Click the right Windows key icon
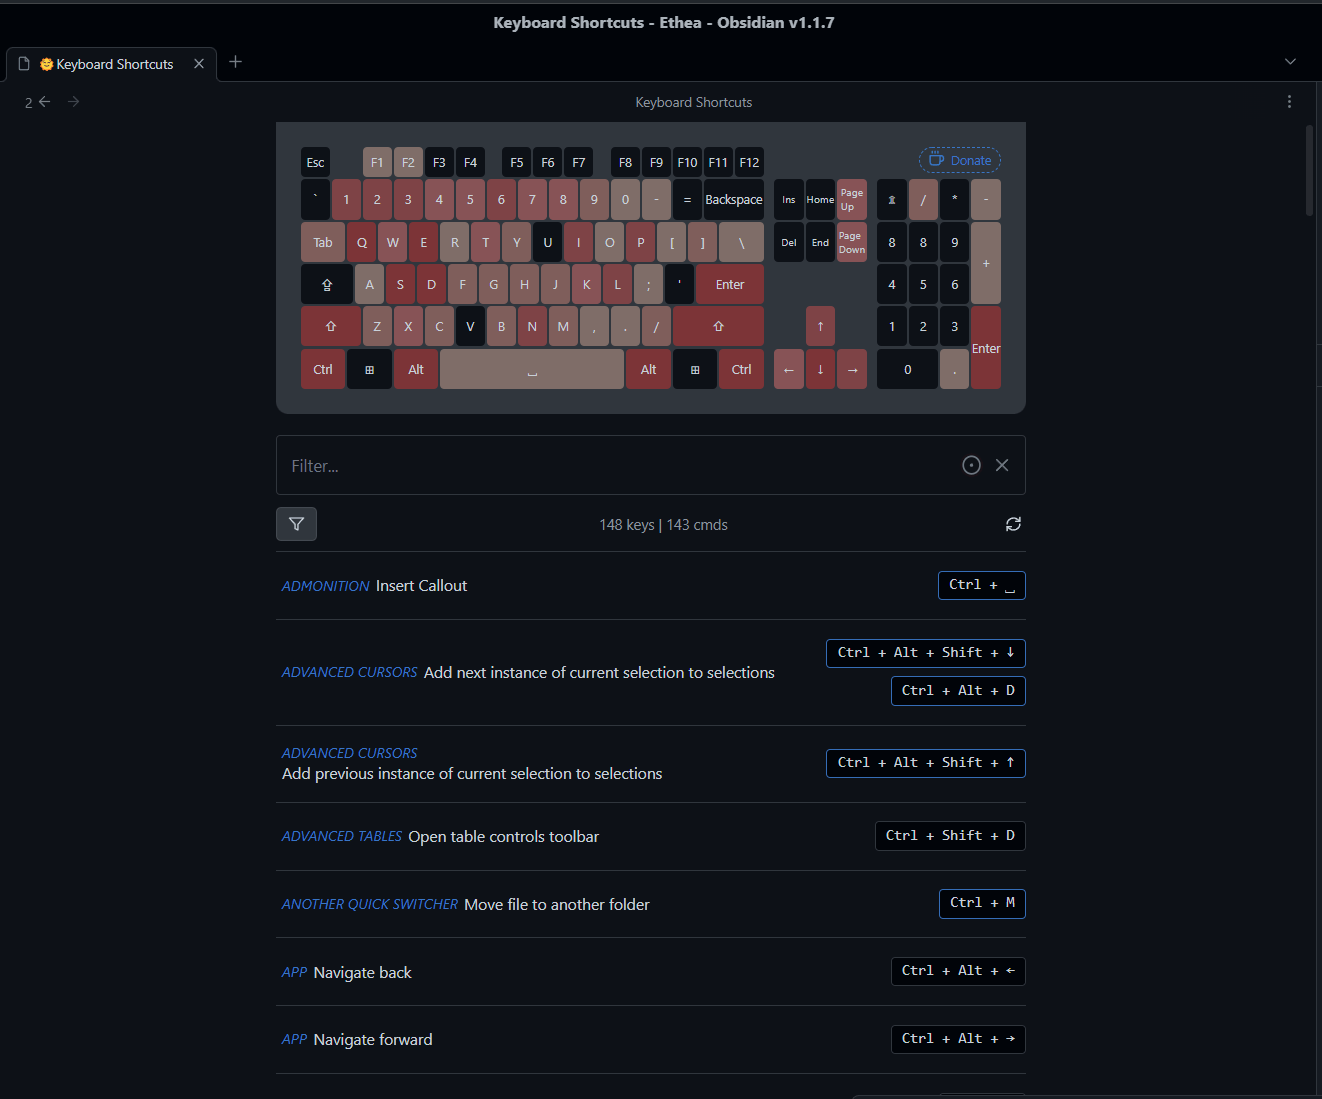The width and height of the screenshot is (1322, 1099). point(695,369)
